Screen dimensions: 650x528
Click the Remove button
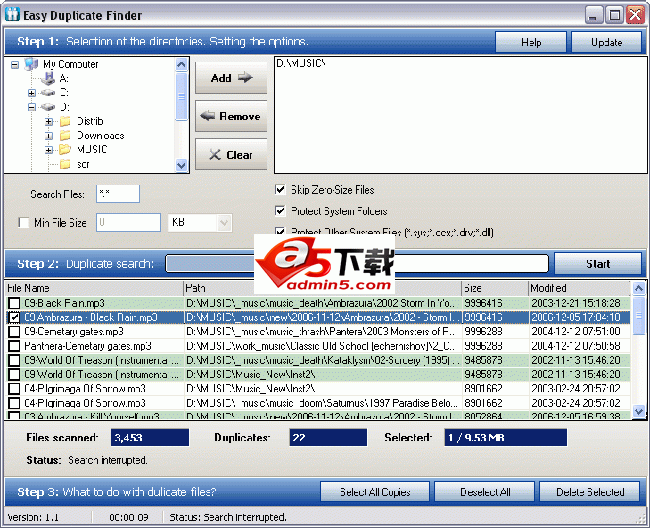point(231,116)
